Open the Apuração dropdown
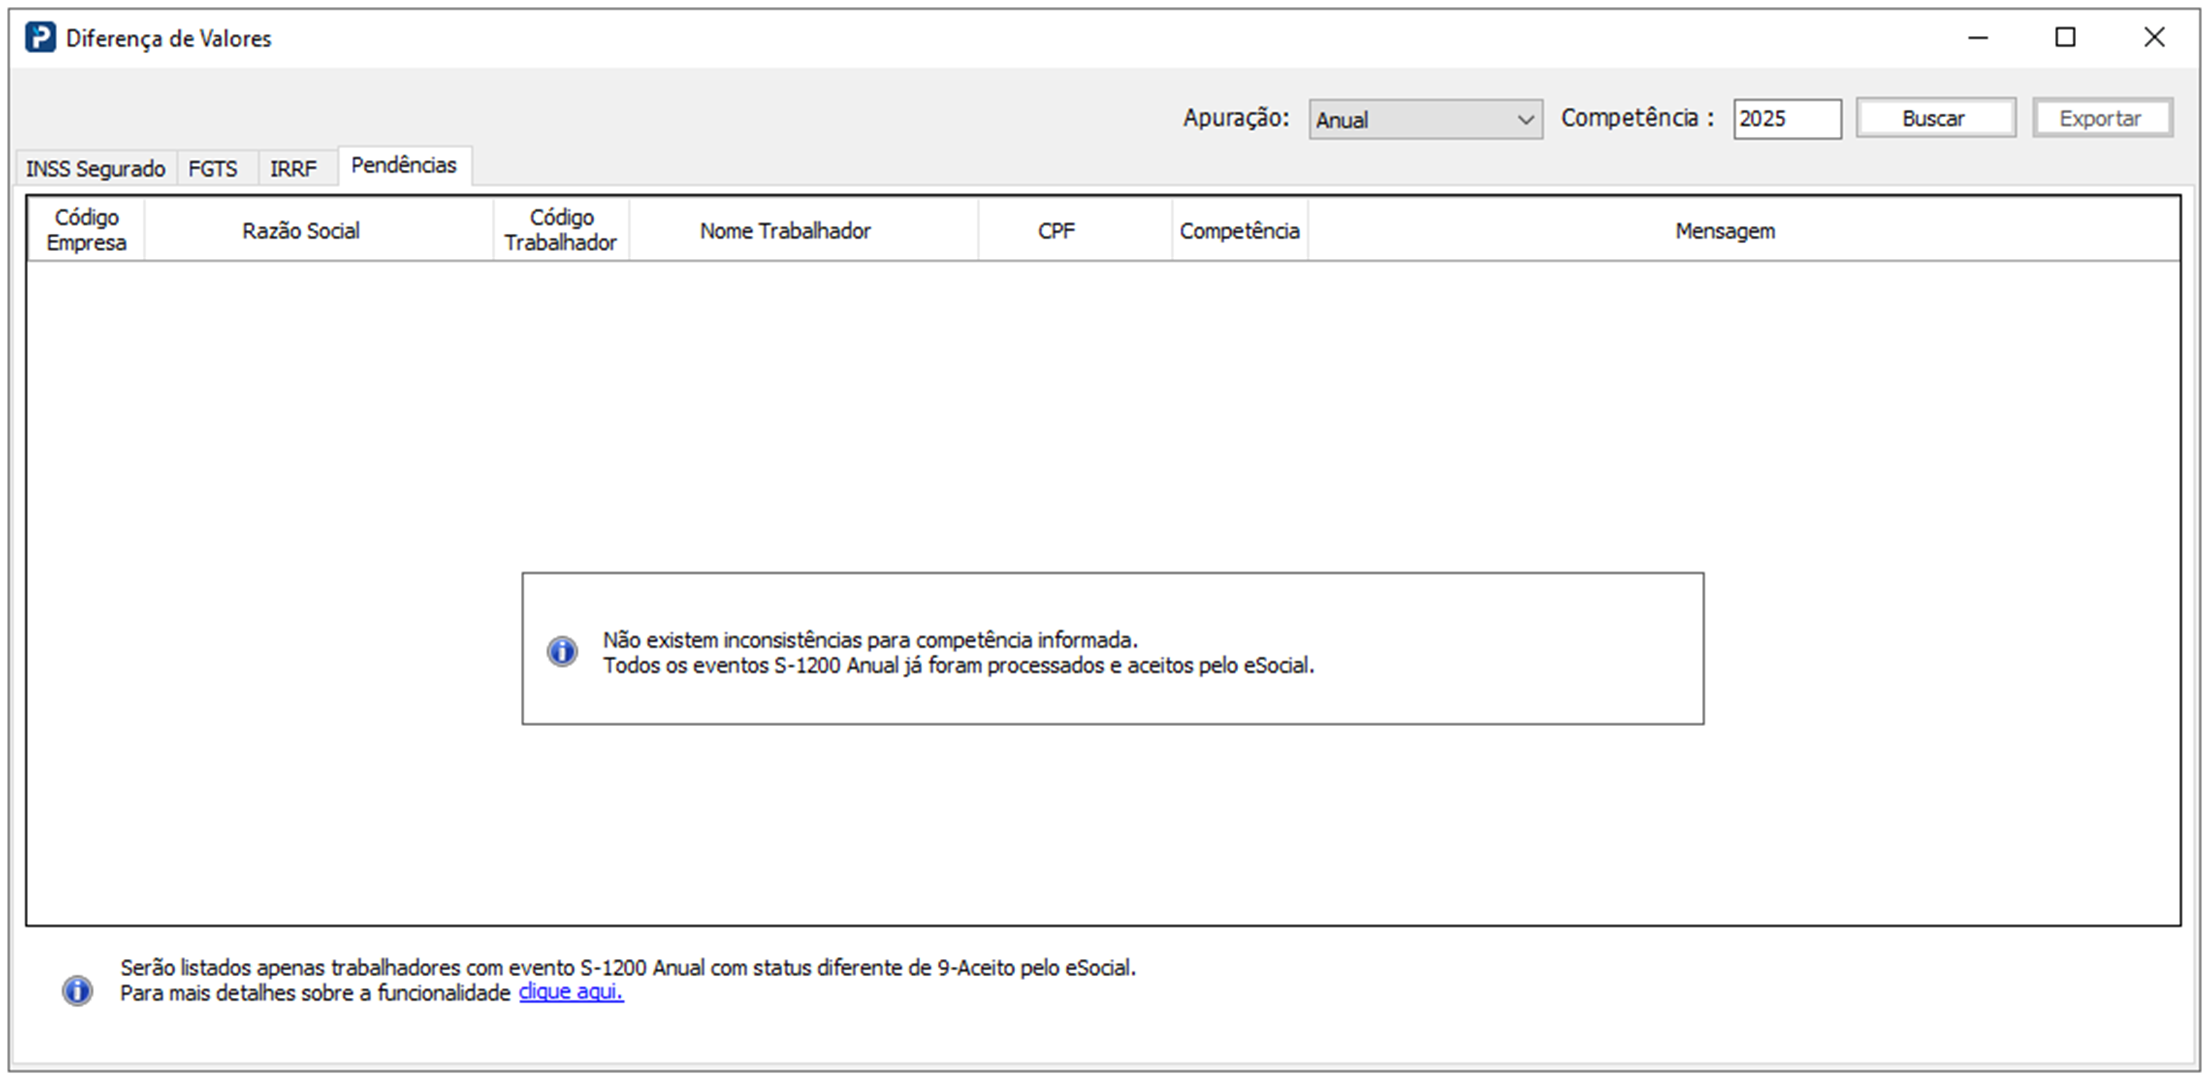The image size is (2211, 1082). [x=1410, y=120]
